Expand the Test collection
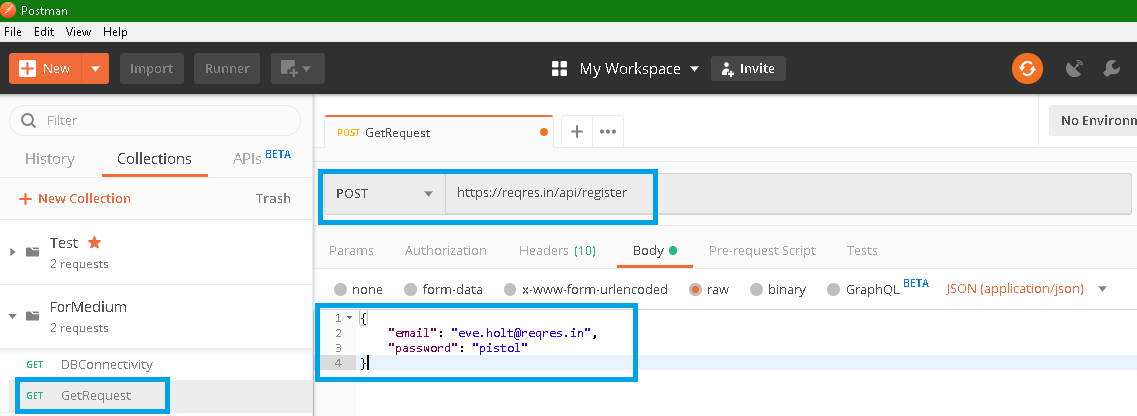Screen dimensions: 1137x416 12,252
